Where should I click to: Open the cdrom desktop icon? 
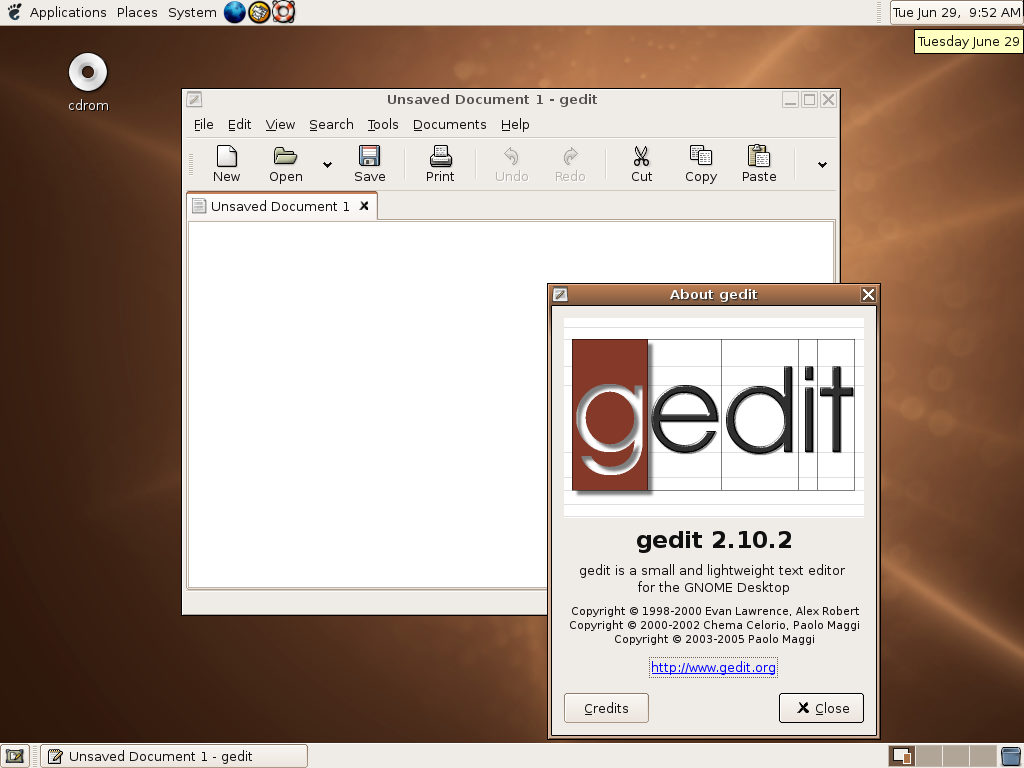coord(87,72)
